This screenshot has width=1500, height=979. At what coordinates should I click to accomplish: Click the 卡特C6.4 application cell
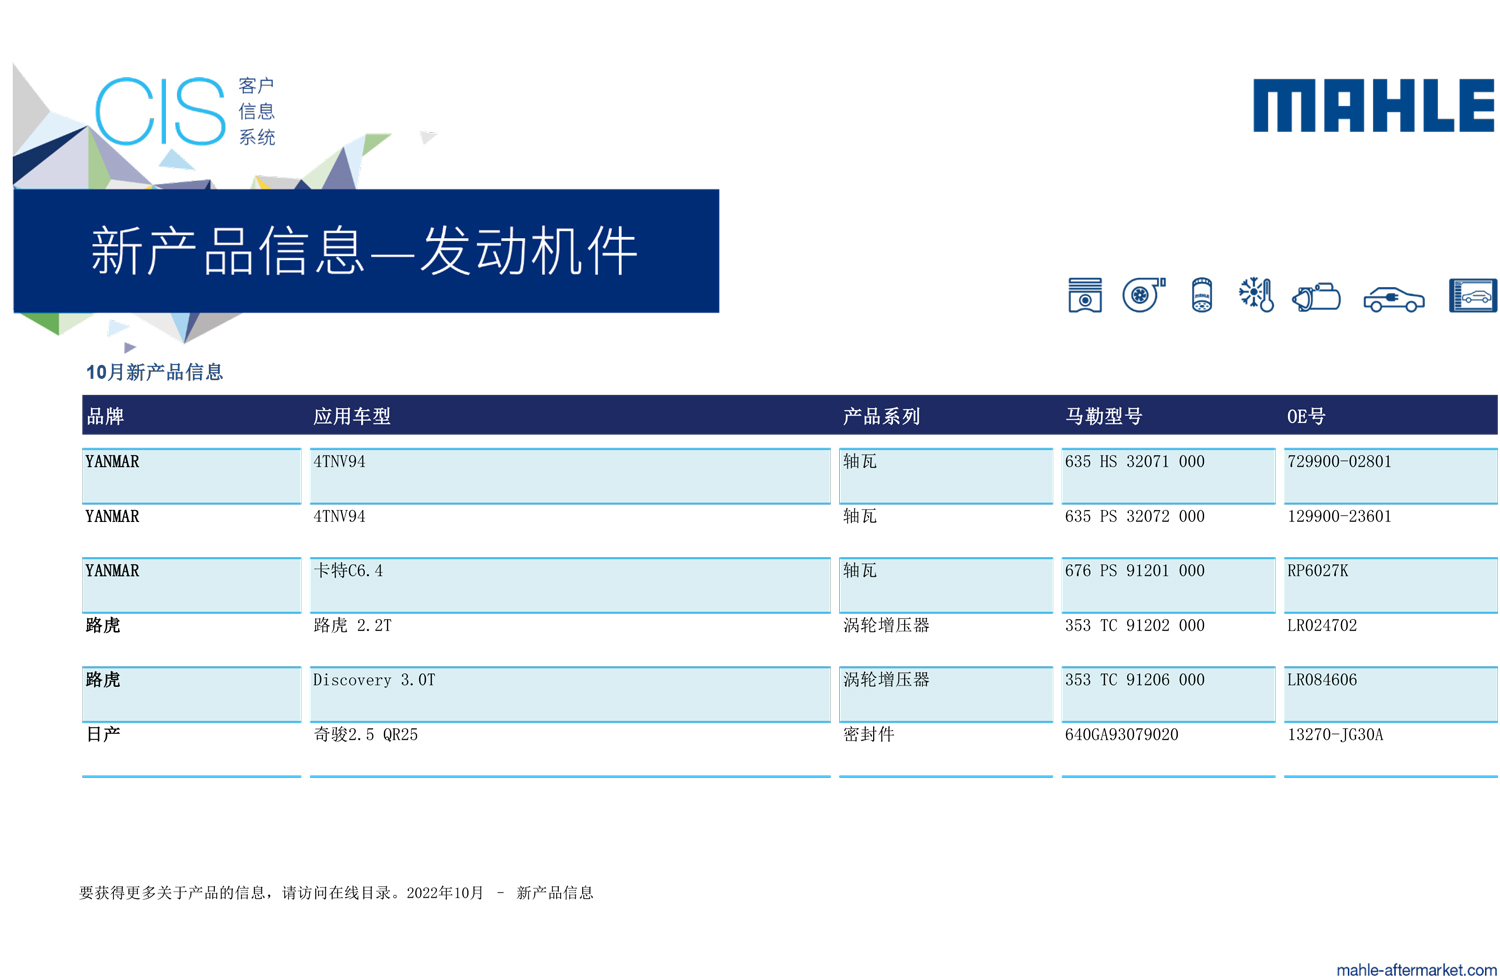(570, 585)
